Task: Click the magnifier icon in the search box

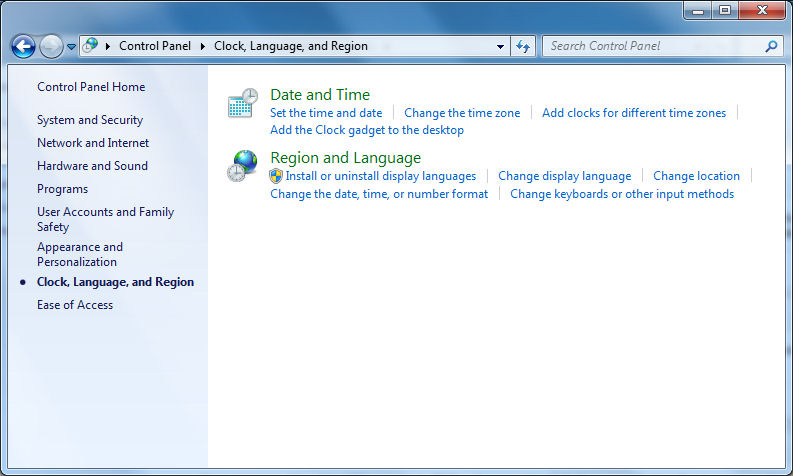Action: point(771,46)
